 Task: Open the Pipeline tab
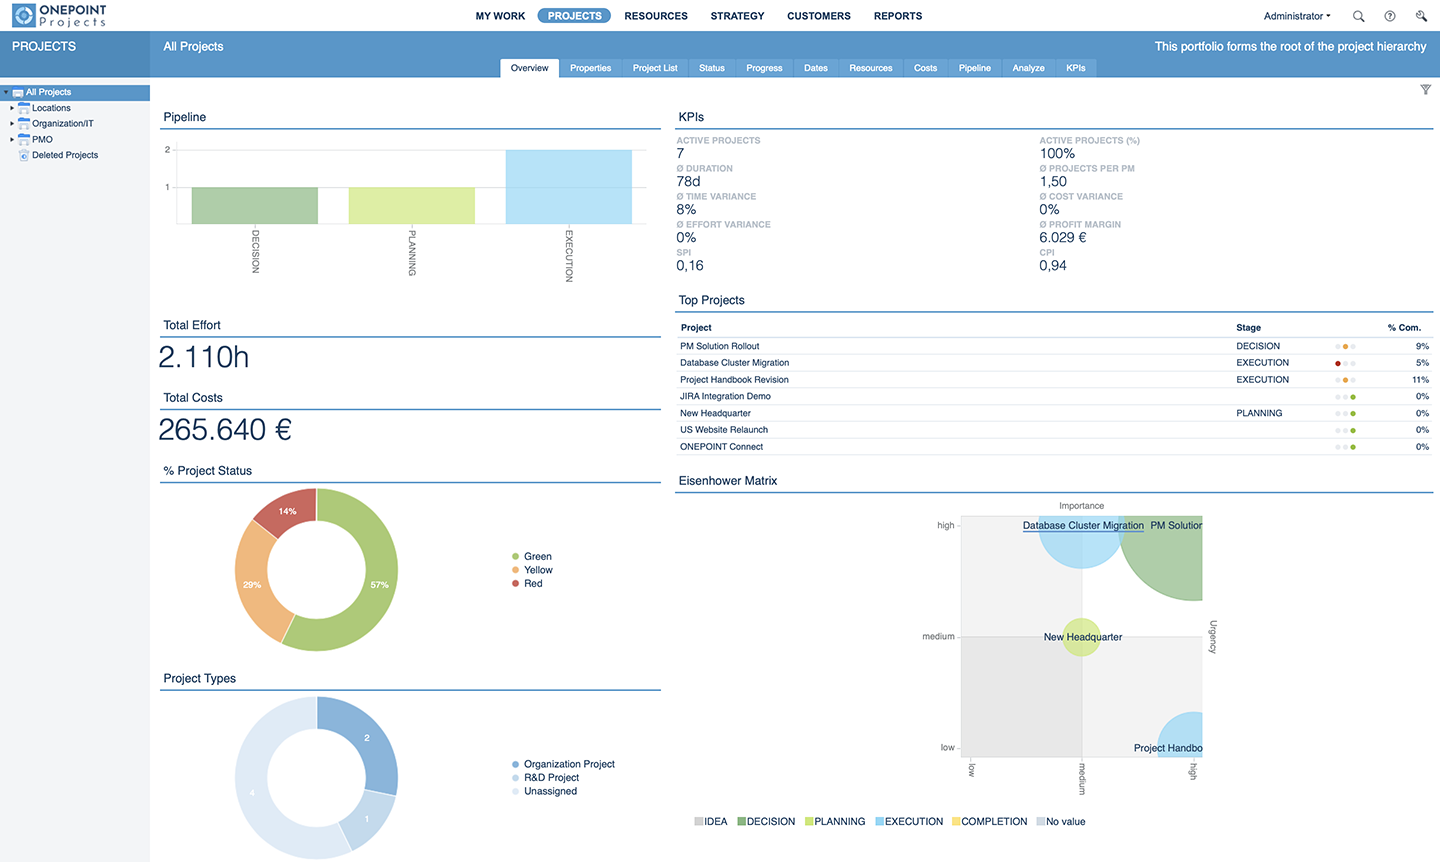pyautogui.click(x=974, y=68)
